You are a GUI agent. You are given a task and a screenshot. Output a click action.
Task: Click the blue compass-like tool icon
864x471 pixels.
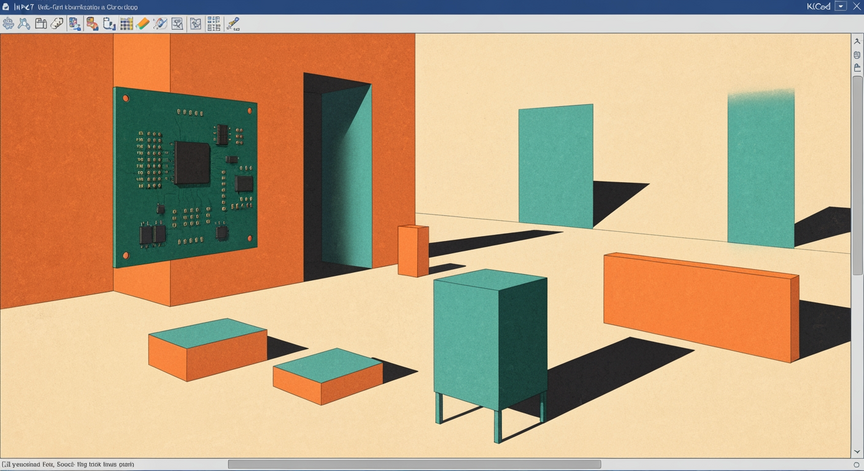tap(24, 24)
